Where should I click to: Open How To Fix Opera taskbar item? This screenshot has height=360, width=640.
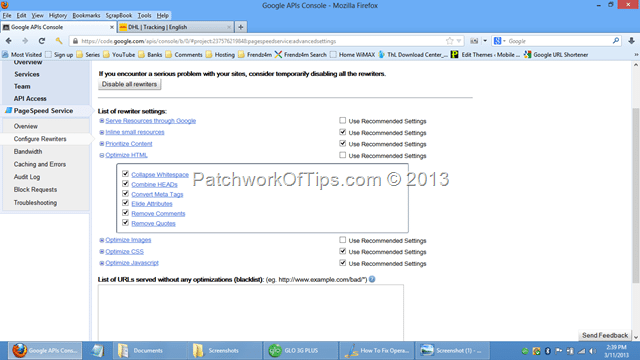coord(376,351)
